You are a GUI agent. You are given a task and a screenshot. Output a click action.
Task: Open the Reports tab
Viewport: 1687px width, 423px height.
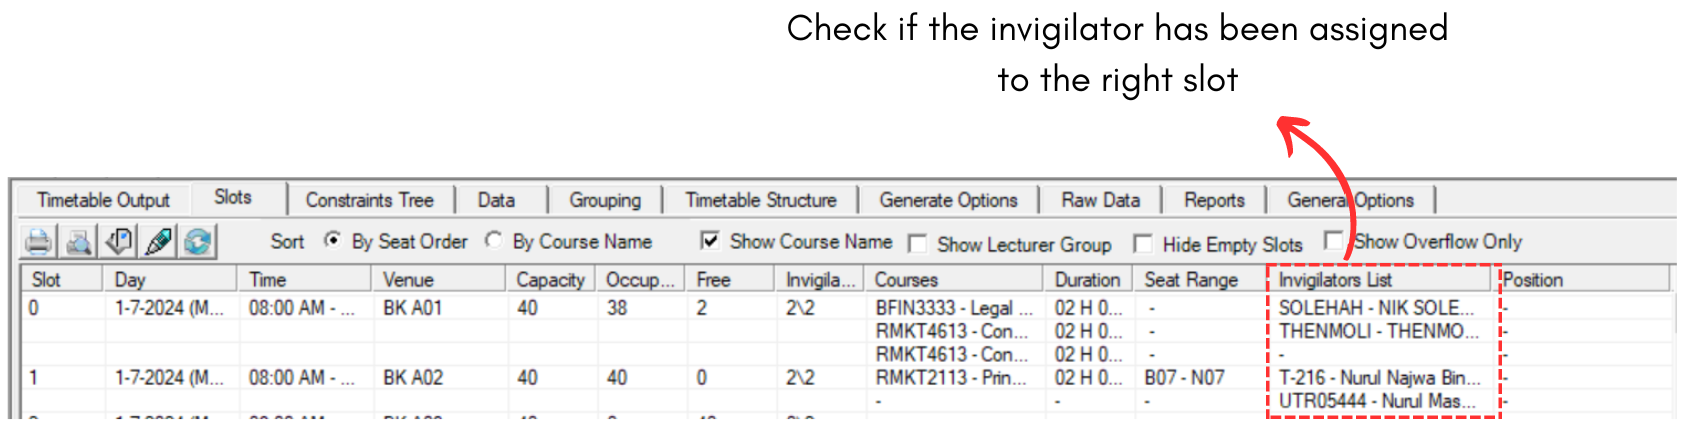click(x=1214, y=200)
